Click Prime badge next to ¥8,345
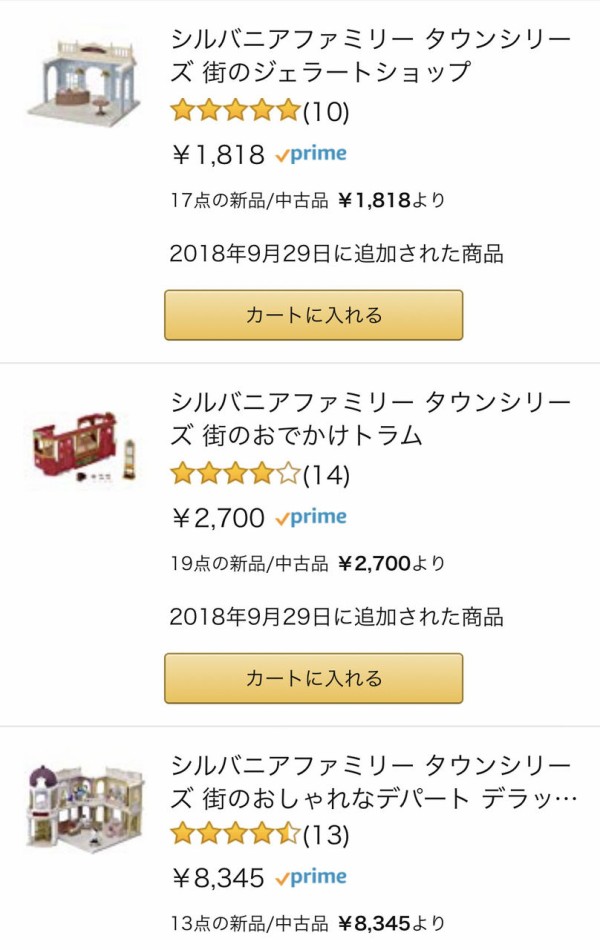 click(x=311, y=877)
